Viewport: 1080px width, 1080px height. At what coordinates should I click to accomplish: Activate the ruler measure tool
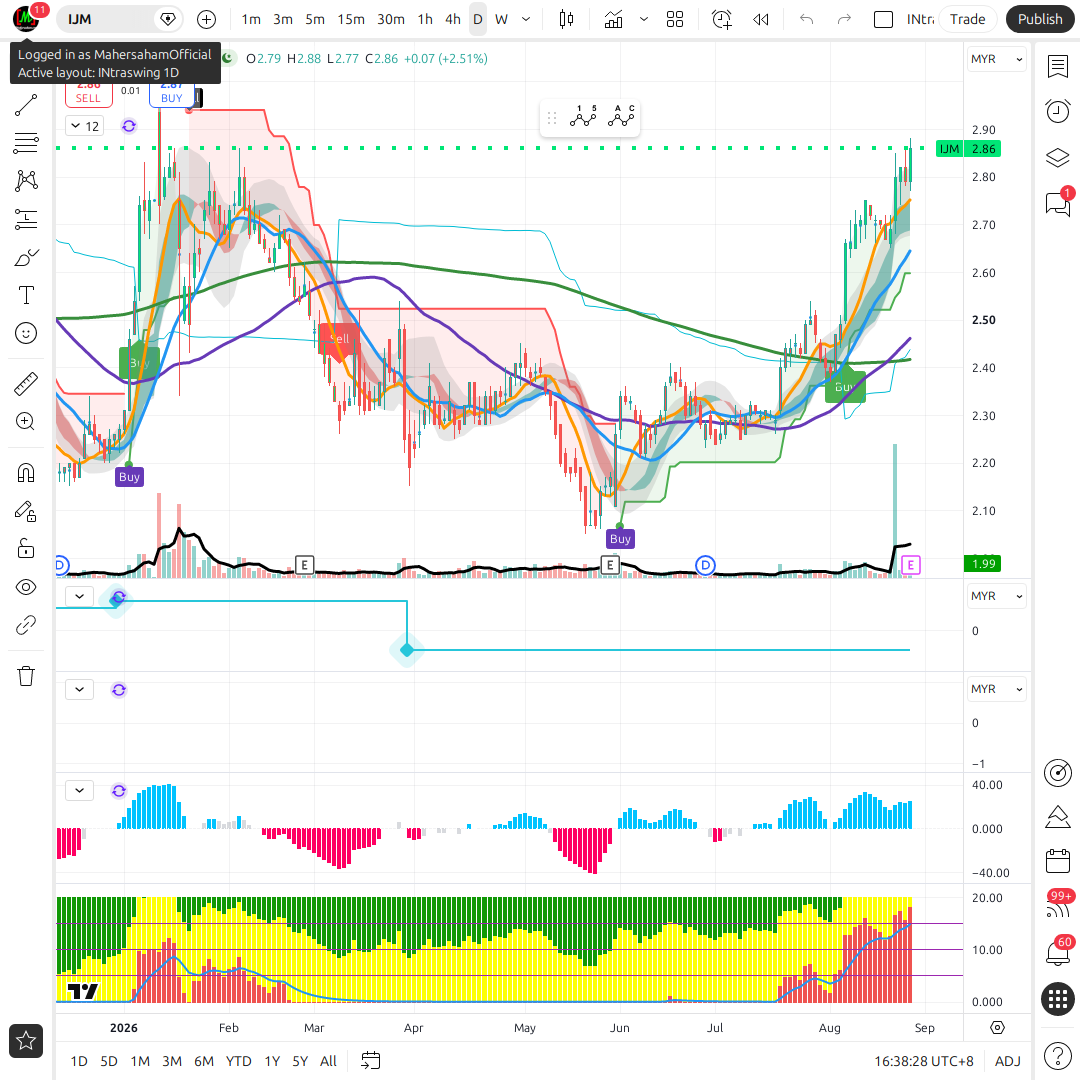point(26,384)
